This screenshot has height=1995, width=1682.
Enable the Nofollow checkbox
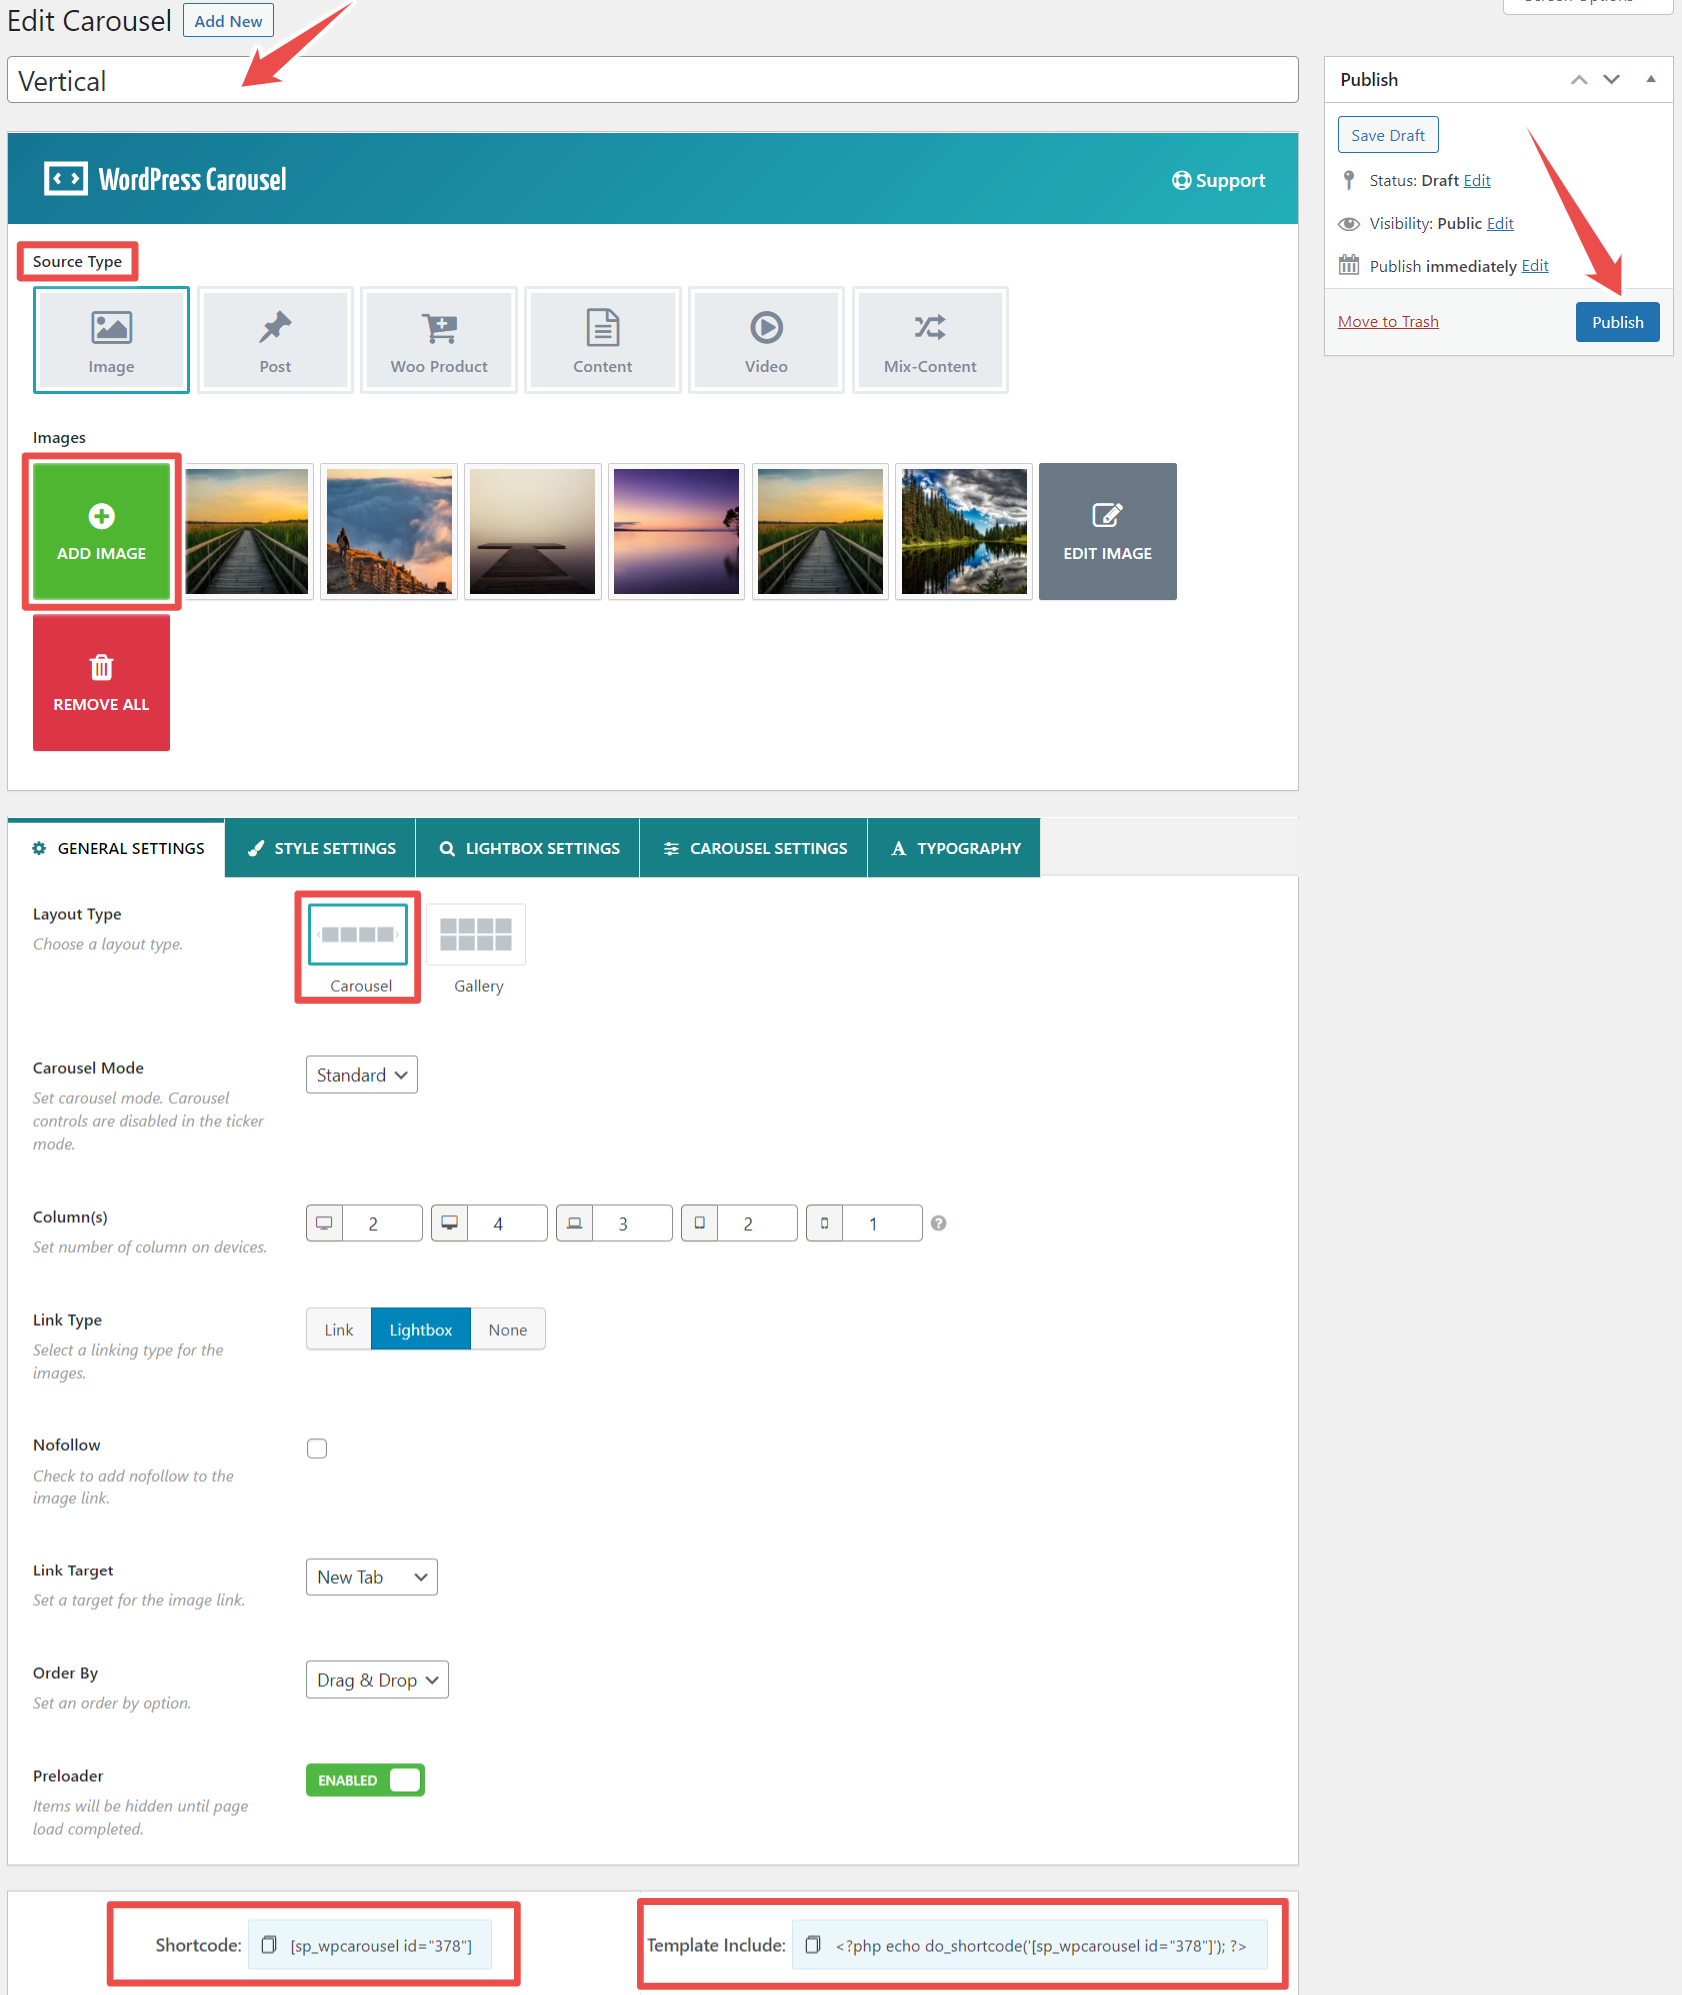(317, 1448)
